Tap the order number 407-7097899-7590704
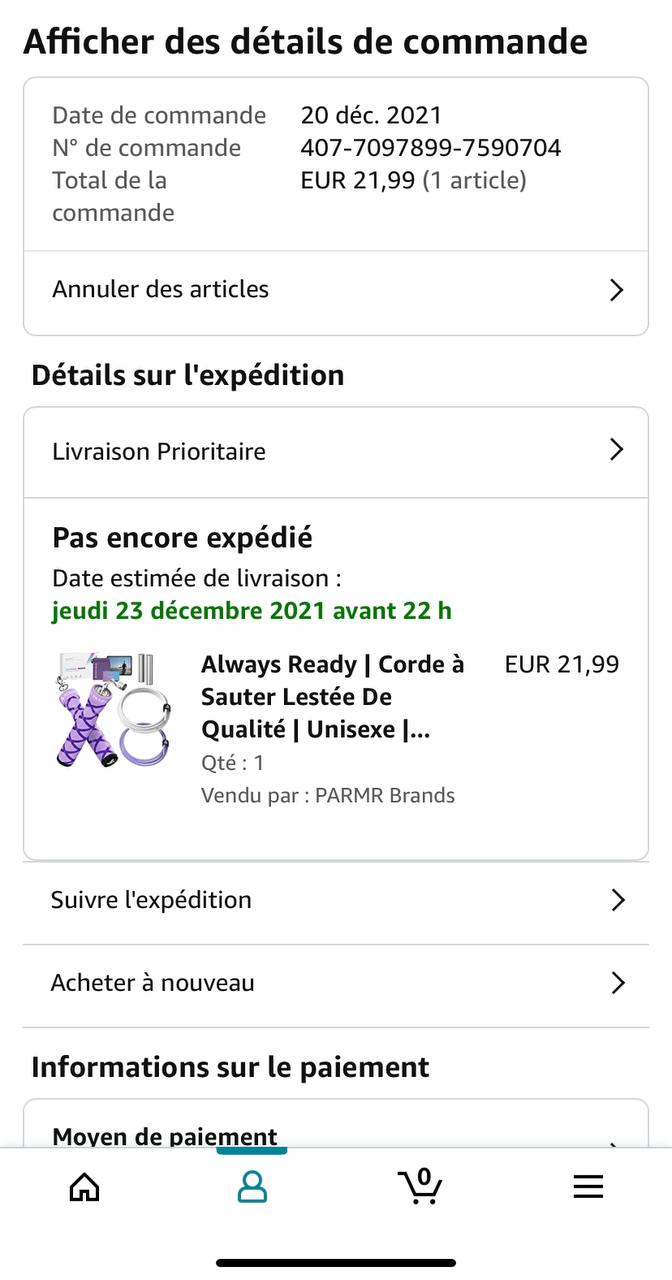 point(430,148)
